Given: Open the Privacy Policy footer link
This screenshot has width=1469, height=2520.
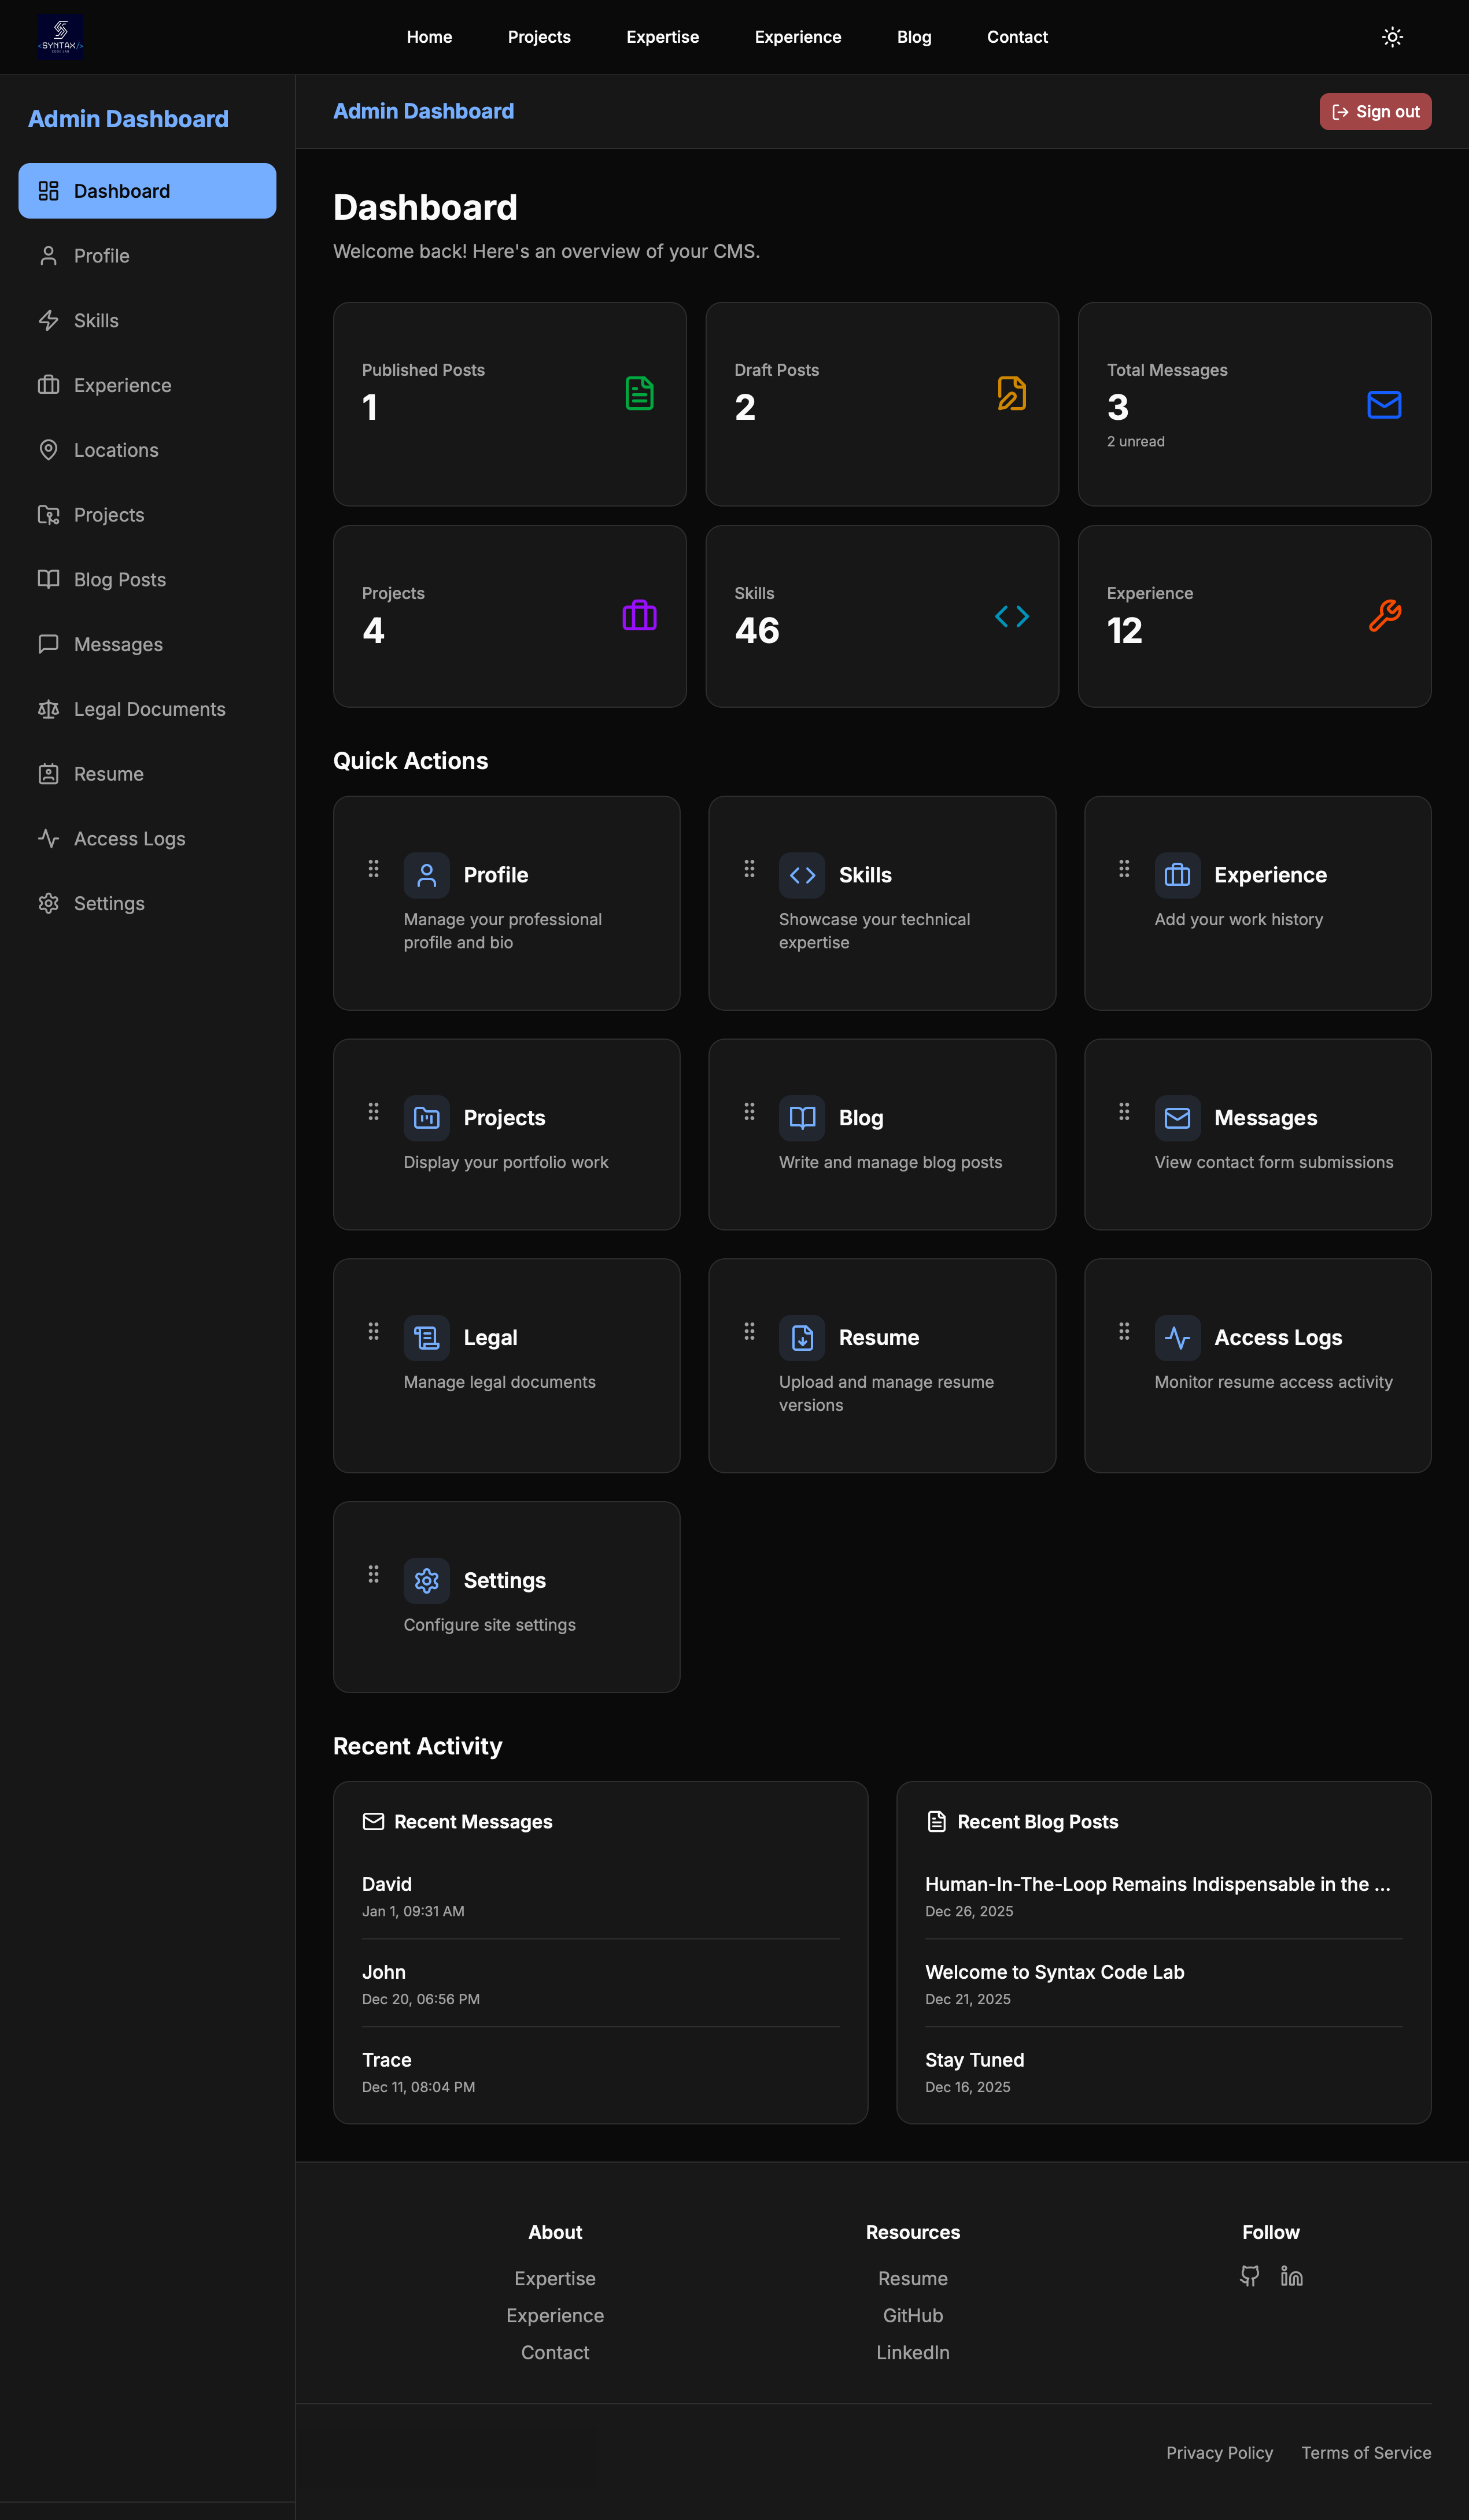Looking at the screenshot, I should click(1219, 2452).
